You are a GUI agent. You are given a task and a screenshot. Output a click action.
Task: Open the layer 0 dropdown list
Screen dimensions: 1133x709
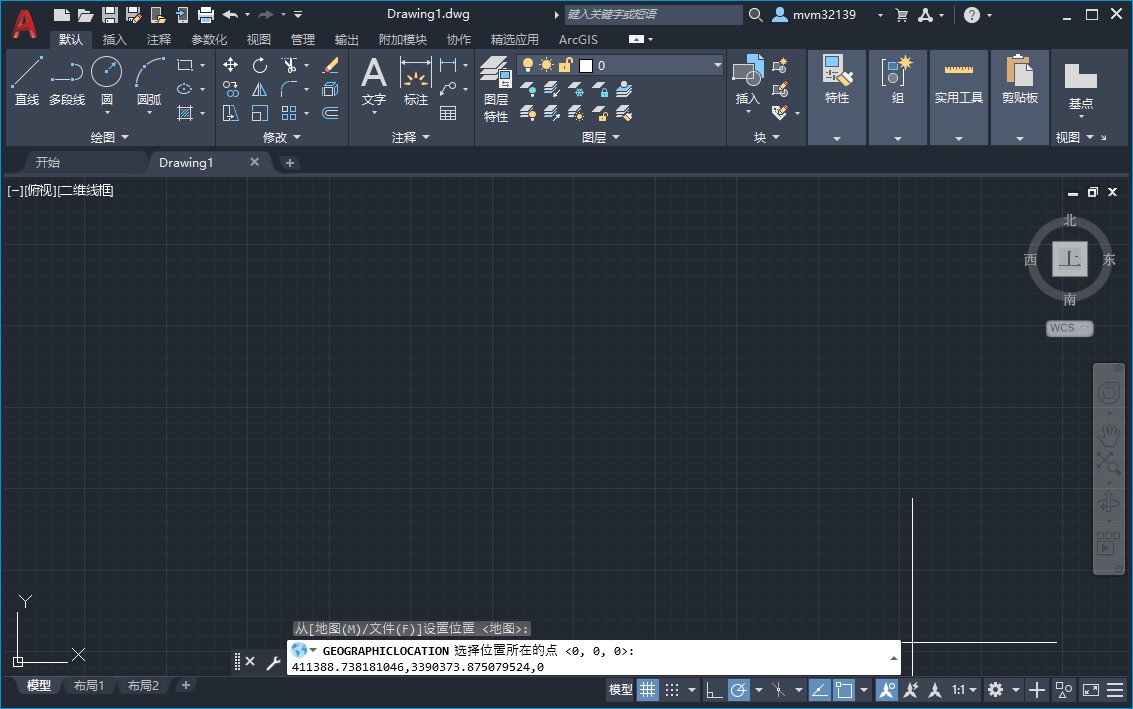point(718,65)
